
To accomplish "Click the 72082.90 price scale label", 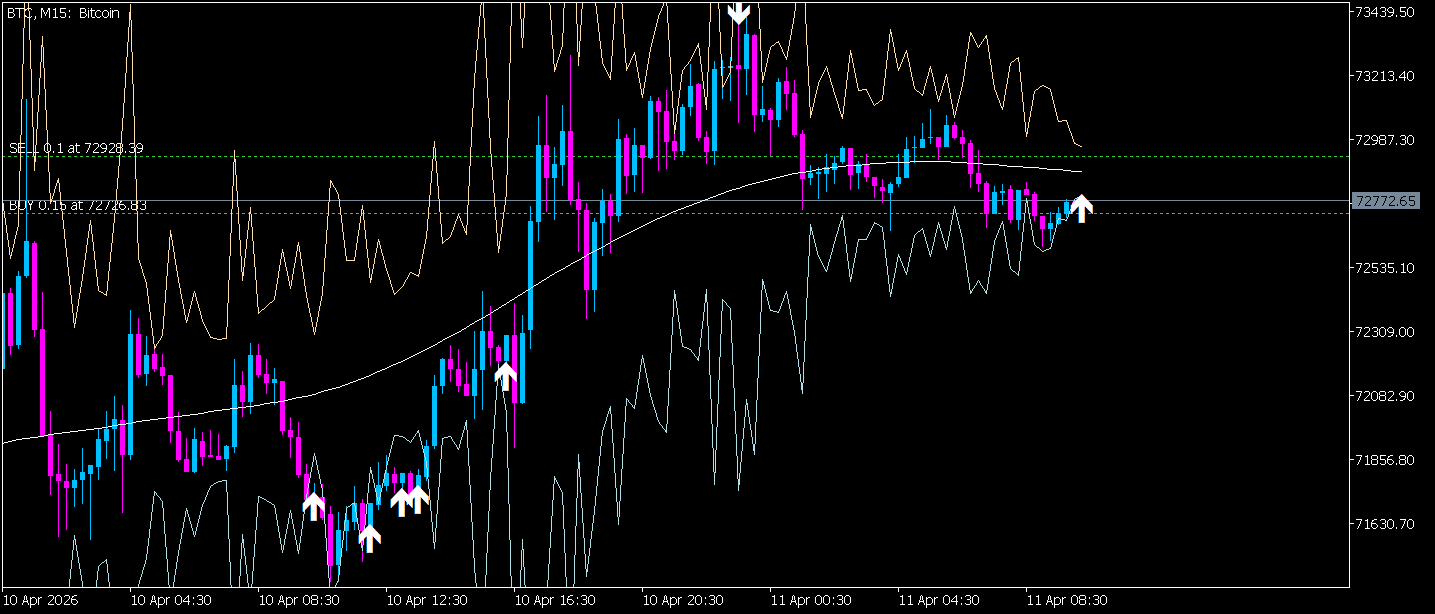I will pyautogui.click(x=1384, y=396).
